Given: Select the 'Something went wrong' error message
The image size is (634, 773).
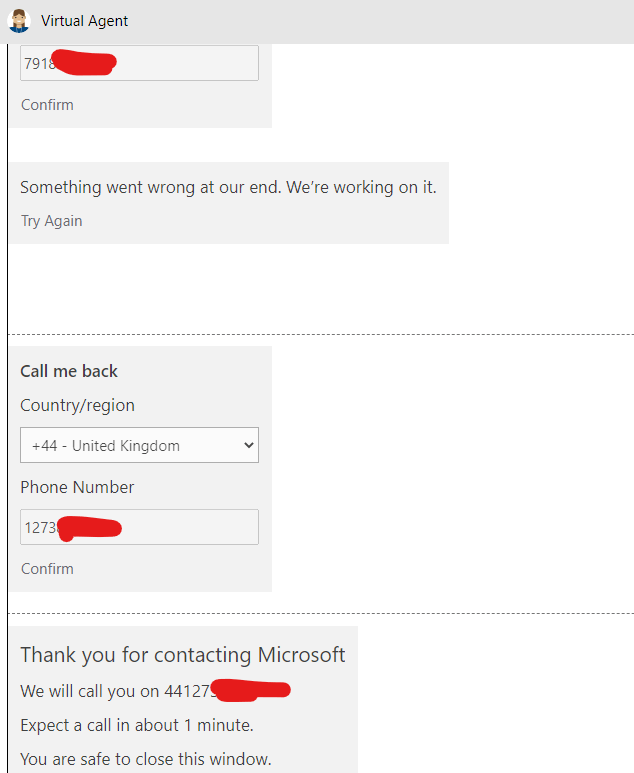Looking at the screenshot, I should click(228, 187).
